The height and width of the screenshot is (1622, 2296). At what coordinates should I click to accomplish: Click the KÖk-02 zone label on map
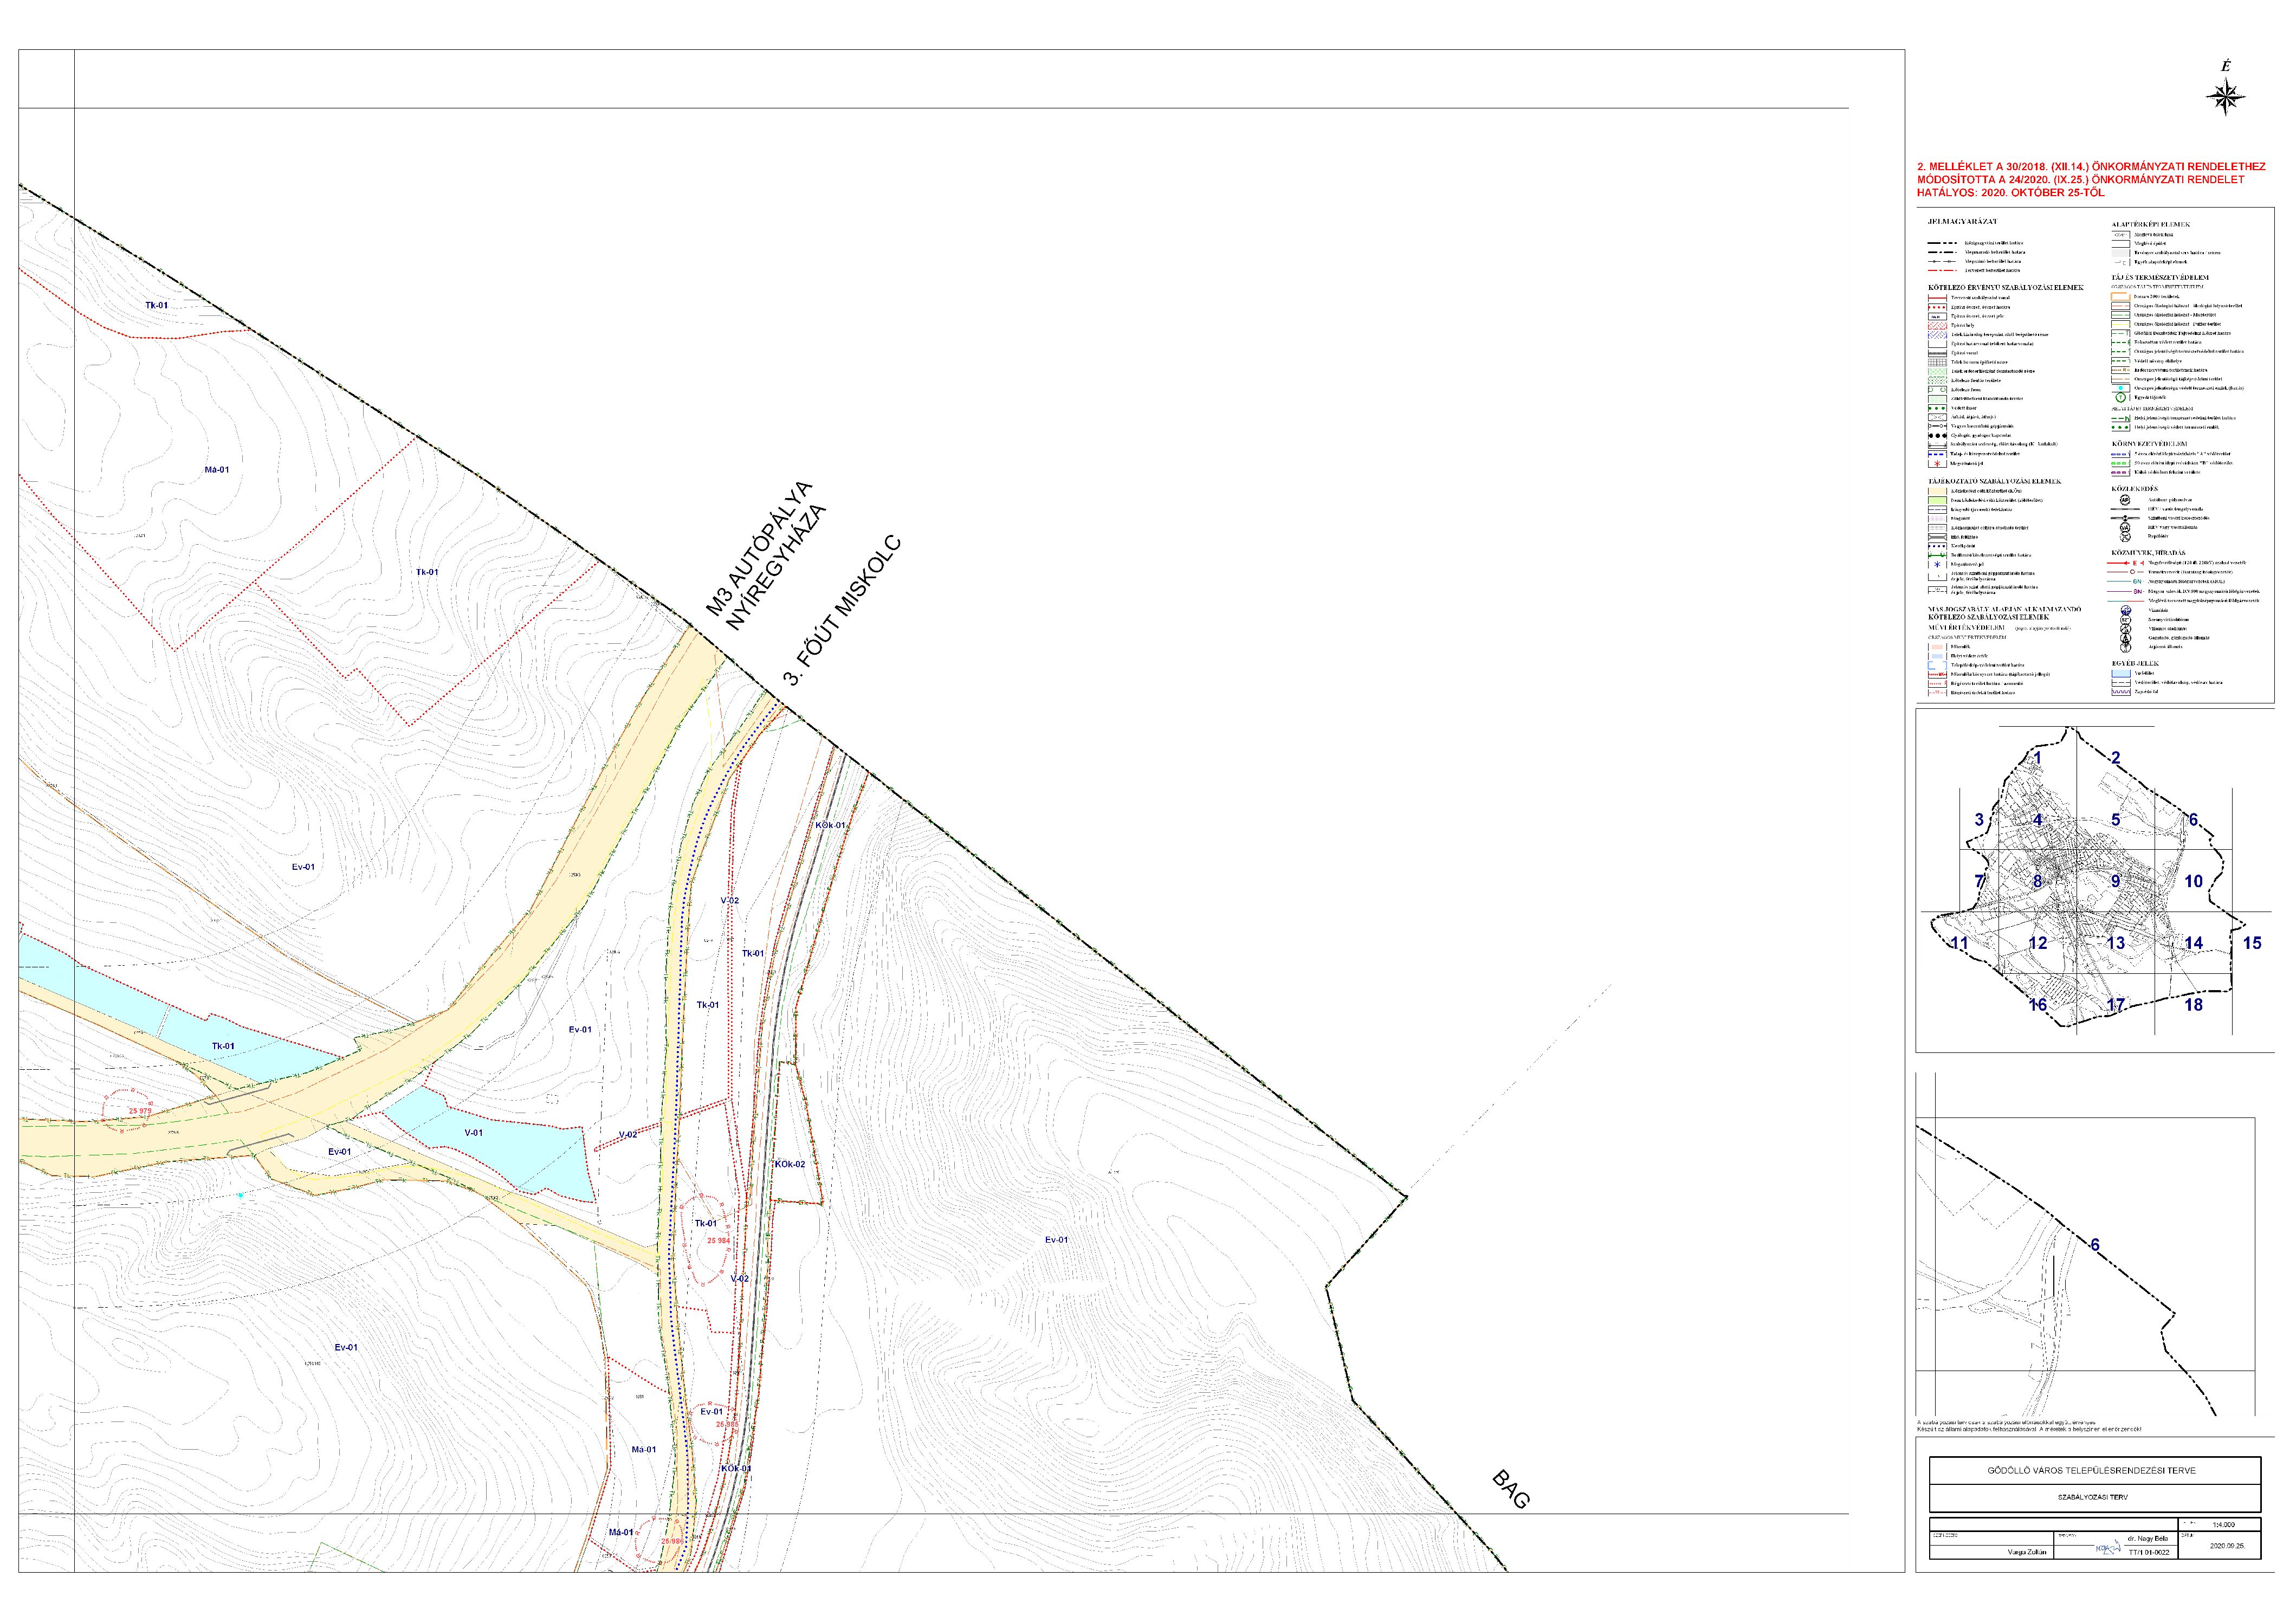tap(789, 1165)
